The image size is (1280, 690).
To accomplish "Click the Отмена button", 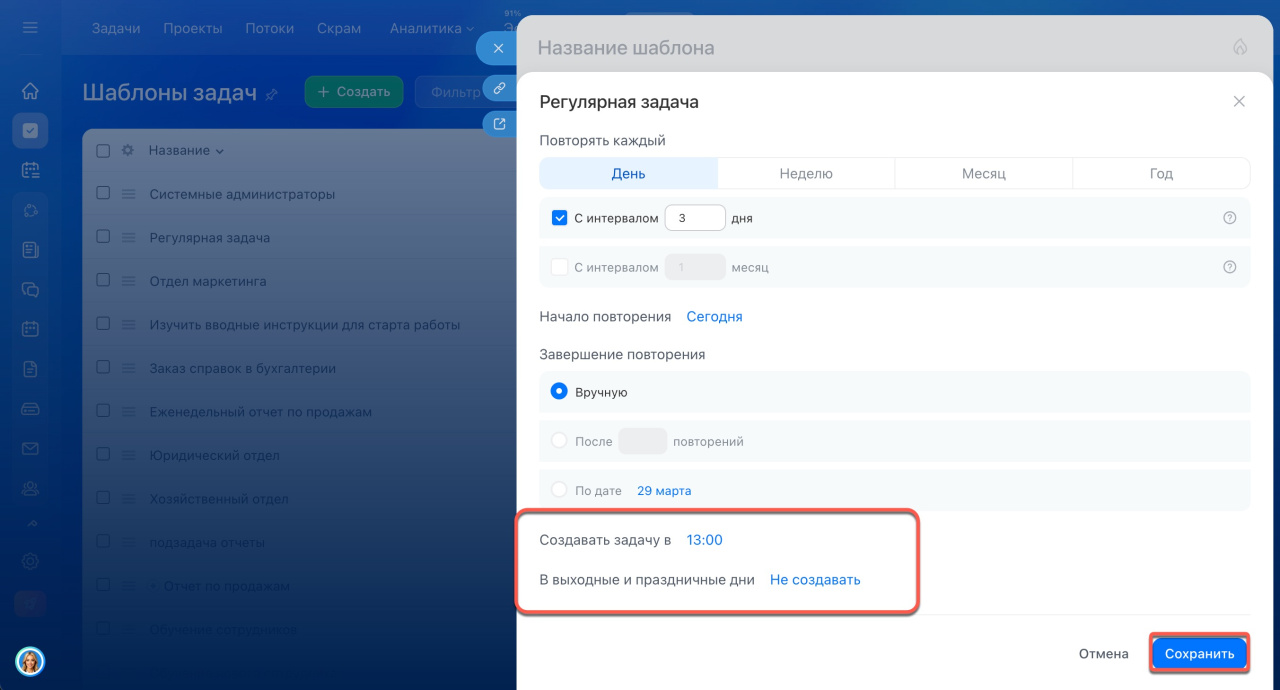I will pos(1103,654).
